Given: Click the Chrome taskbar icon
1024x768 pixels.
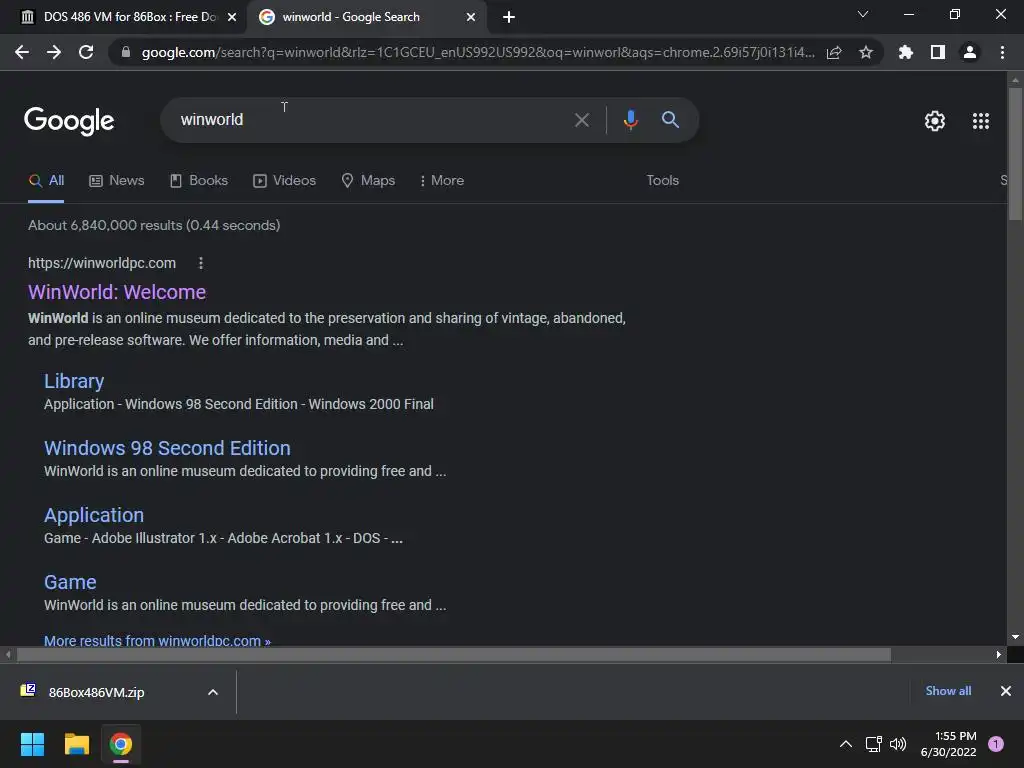Looking at the screenshot, I should [x=121, y=744].
